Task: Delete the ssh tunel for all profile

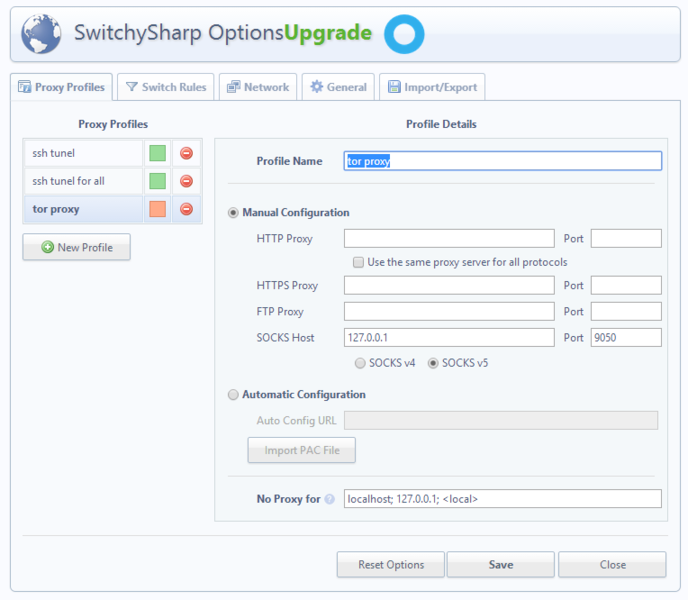Action: pos(186,181)
